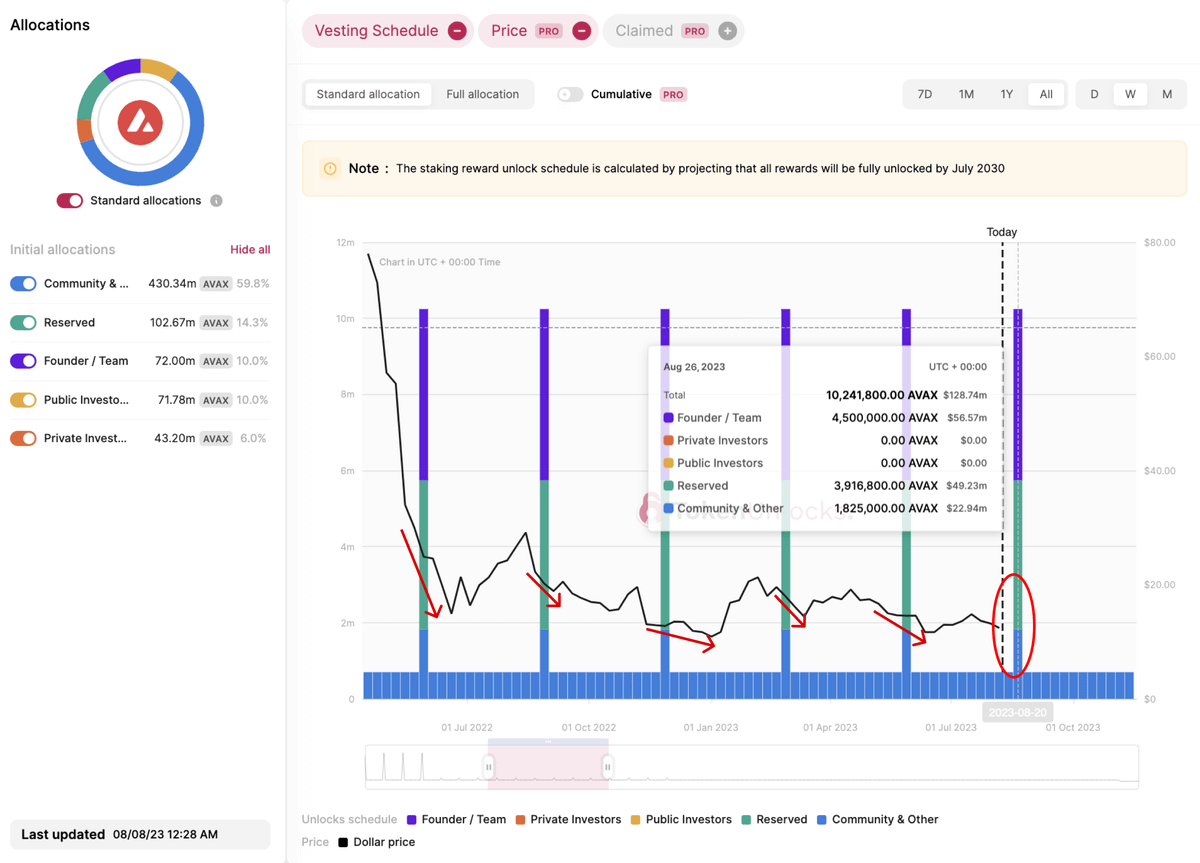Click the 71.78m Public Investors amount
The width and height of the screenshot is (1200, 863).
[176, 400]
